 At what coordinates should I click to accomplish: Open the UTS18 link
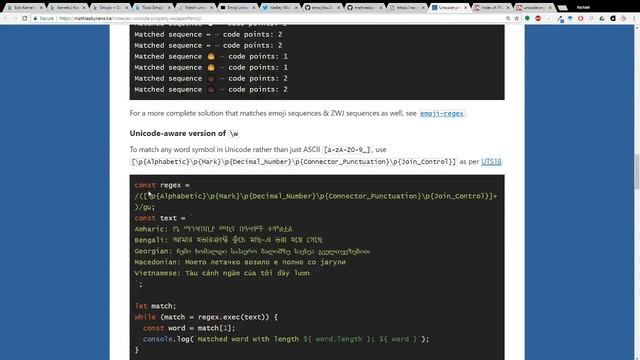click(x=491, y=162)
